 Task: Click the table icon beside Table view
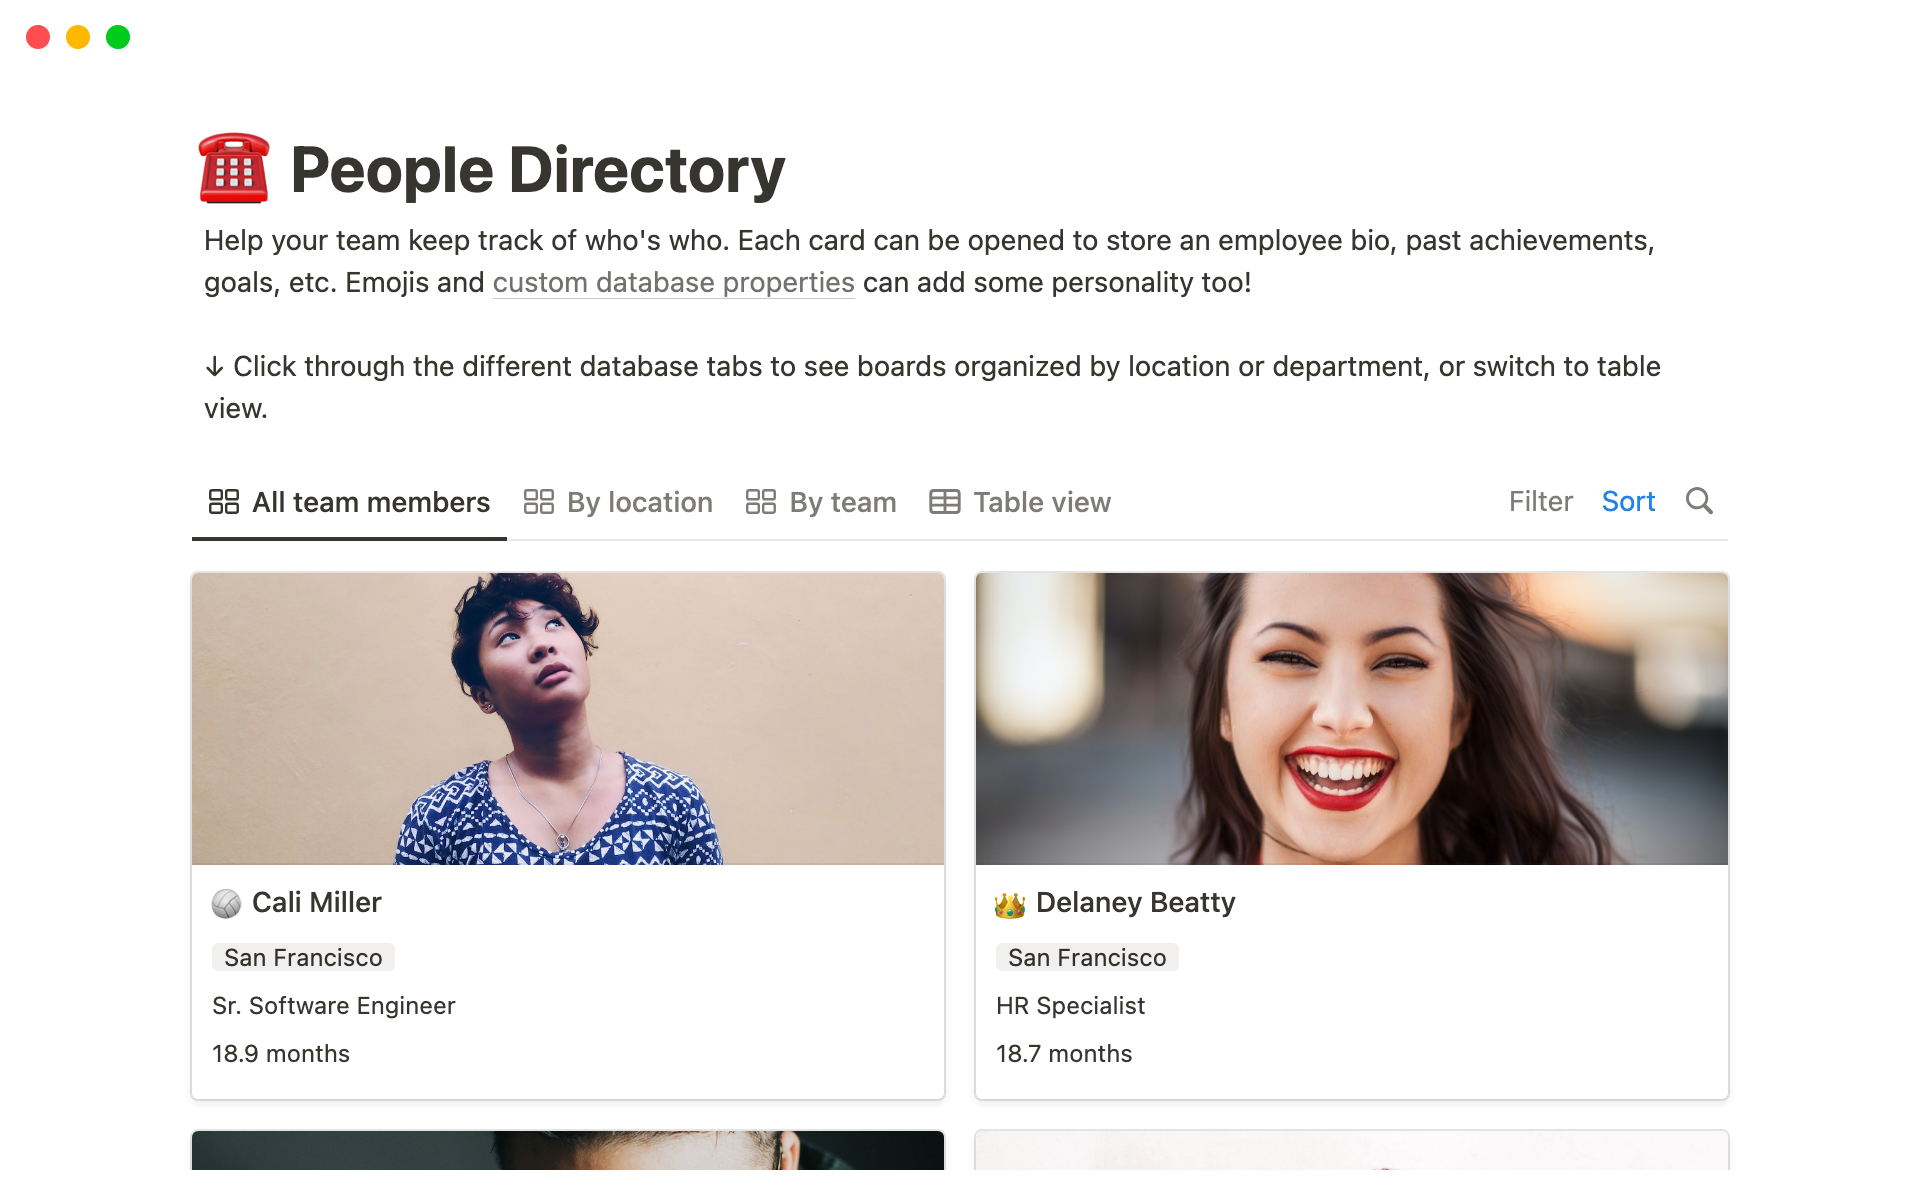point(944,502)
